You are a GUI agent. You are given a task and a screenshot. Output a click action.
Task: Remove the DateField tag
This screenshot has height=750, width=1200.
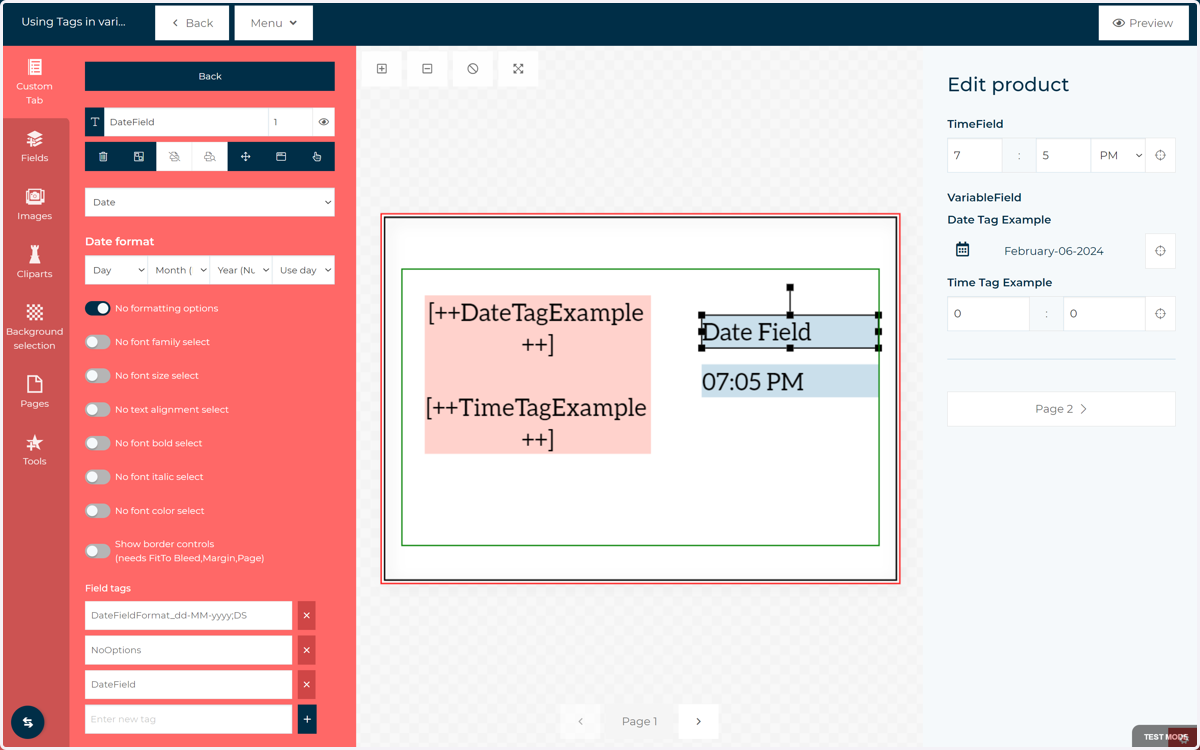coord(307,685)
